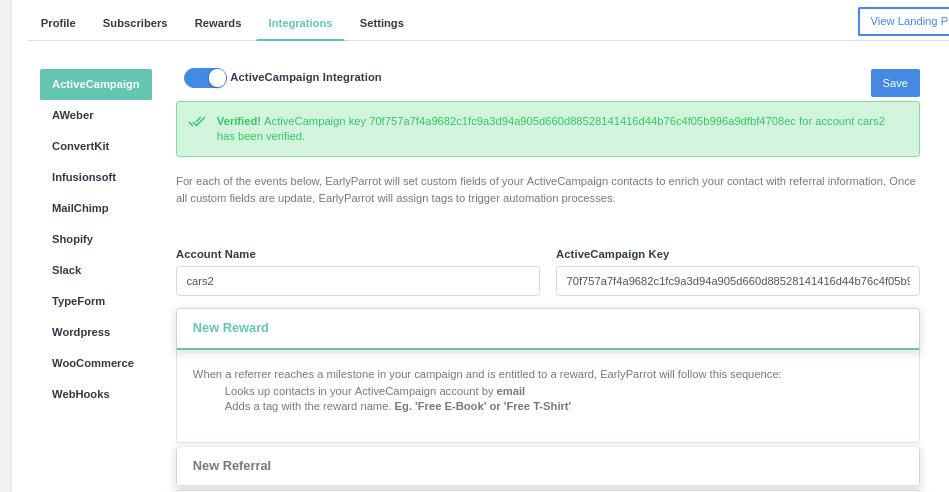Open MailChimp integration
The width and height of the screenshot is (949, 492).
80,208
